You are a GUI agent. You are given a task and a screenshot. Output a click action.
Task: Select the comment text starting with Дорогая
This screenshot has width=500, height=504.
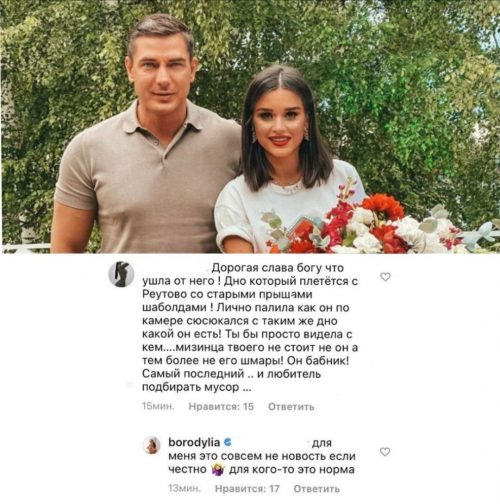250,327
